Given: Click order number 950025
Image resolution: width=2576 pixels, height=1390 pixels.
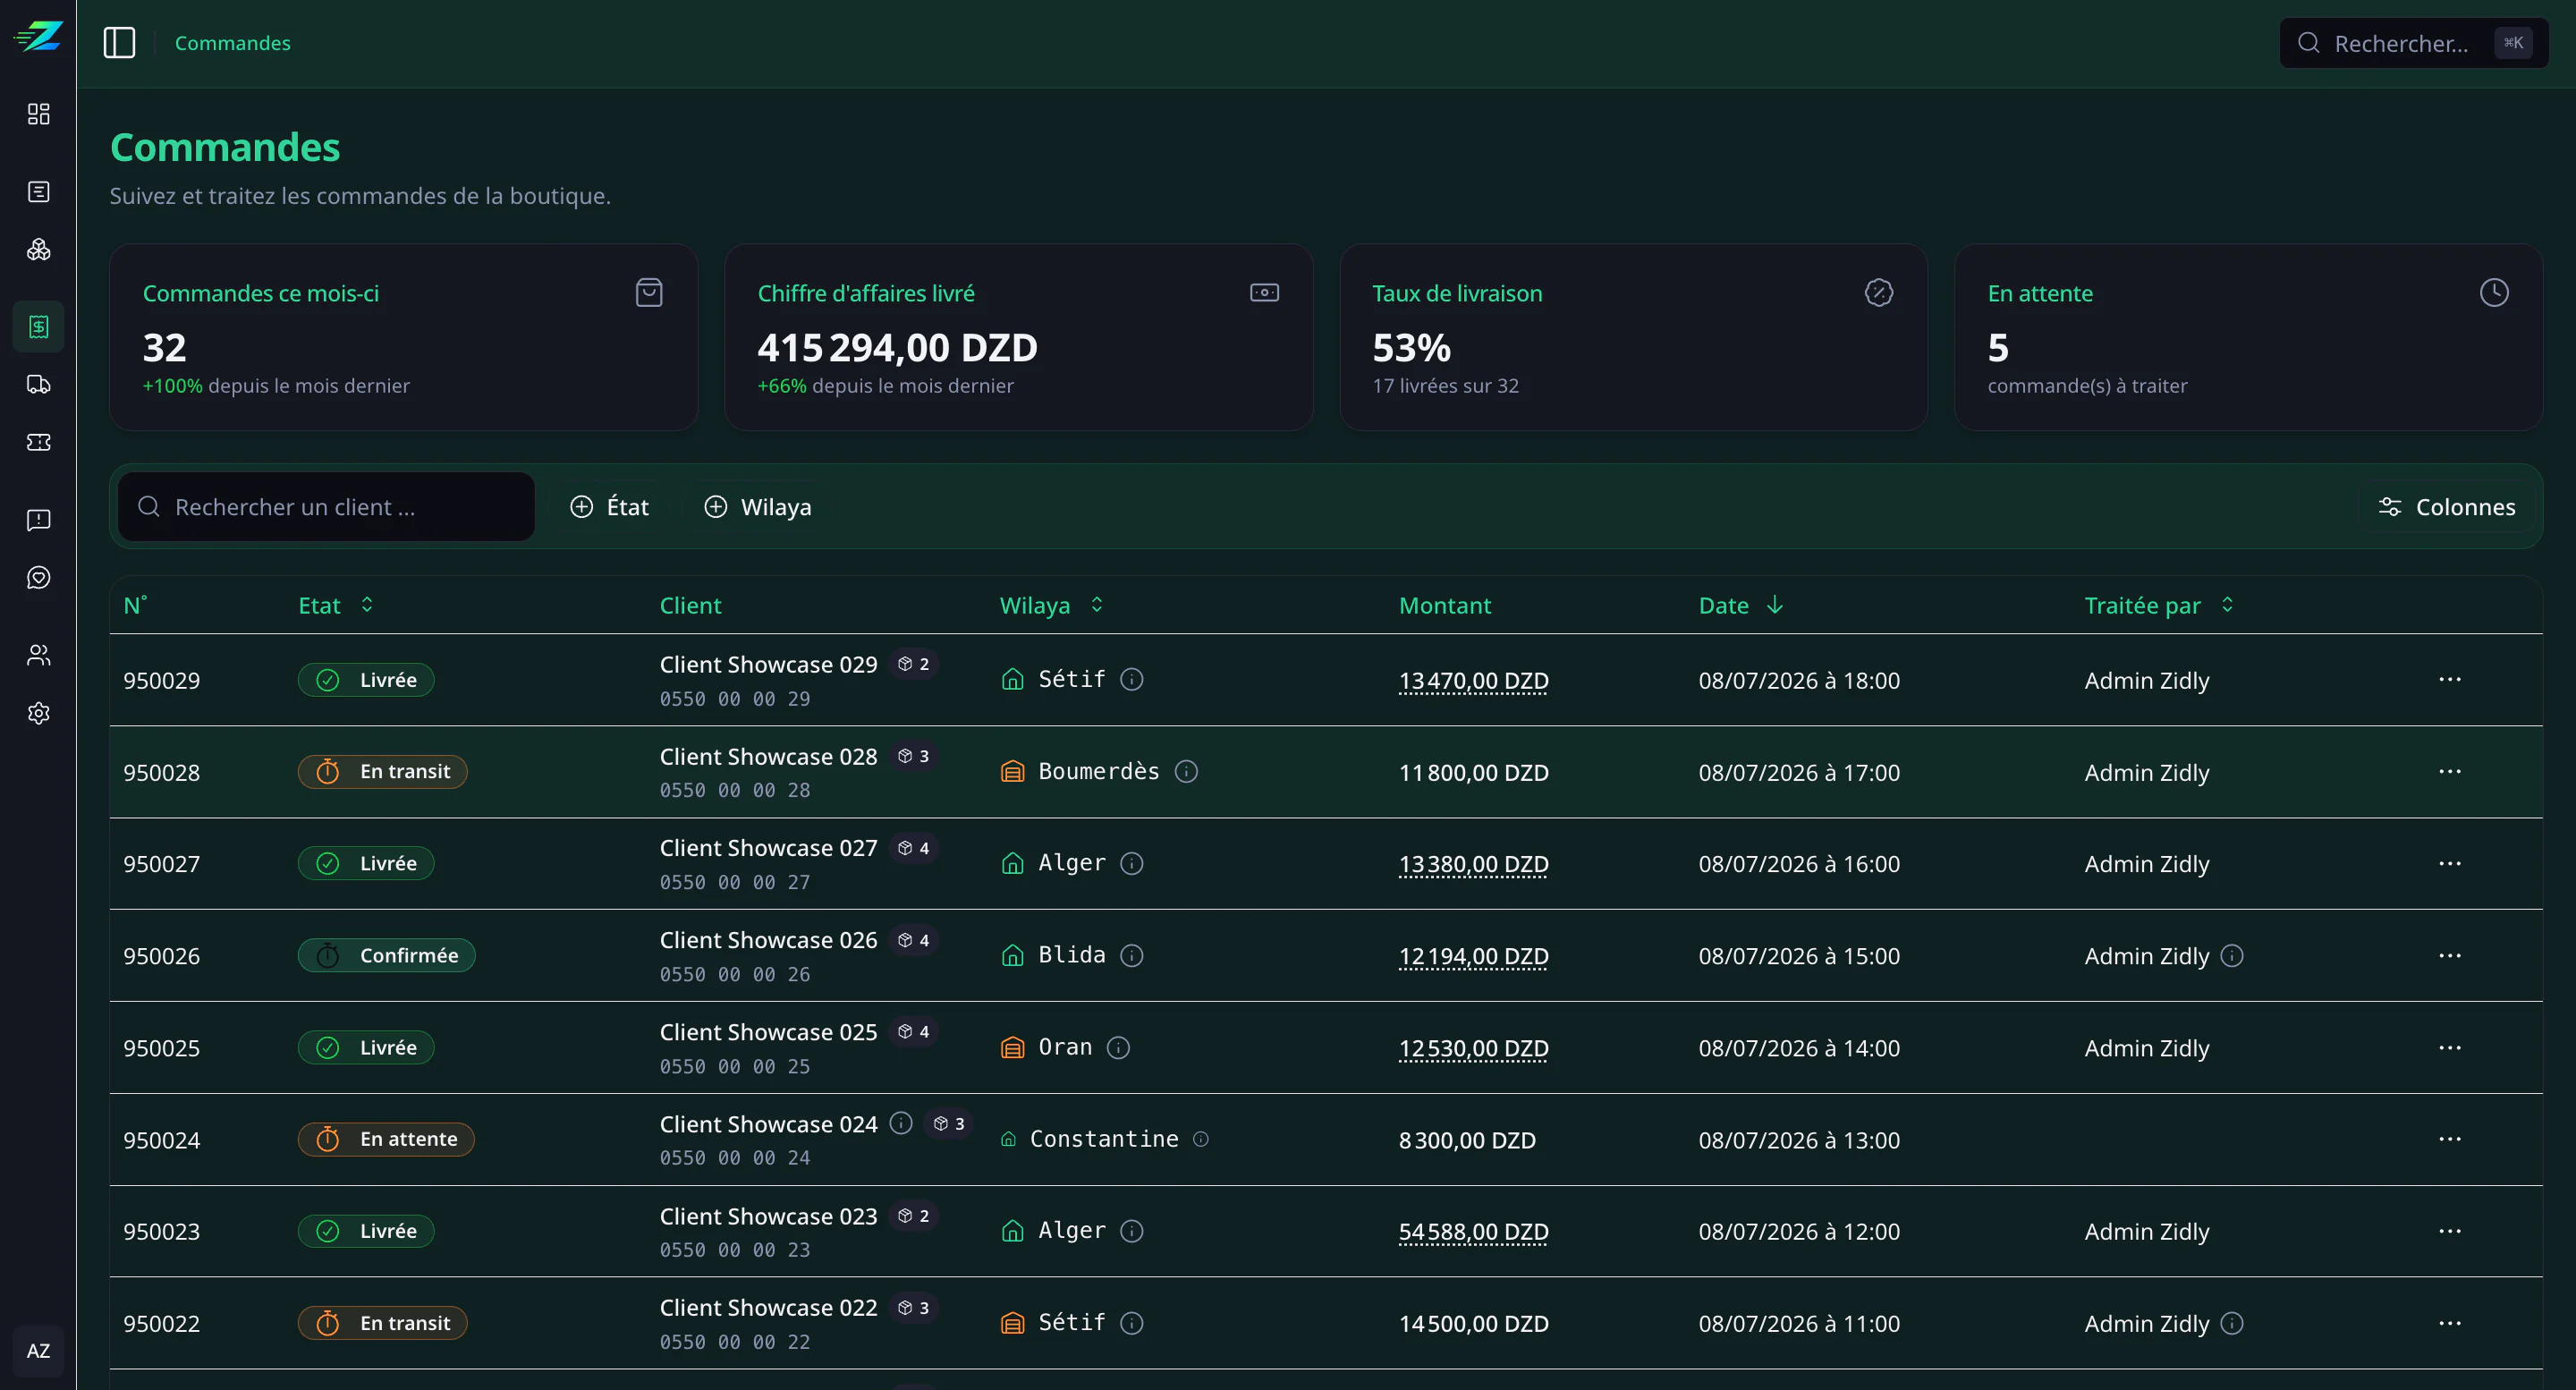Looking at the screenshot, I should tap(161, 1048).
